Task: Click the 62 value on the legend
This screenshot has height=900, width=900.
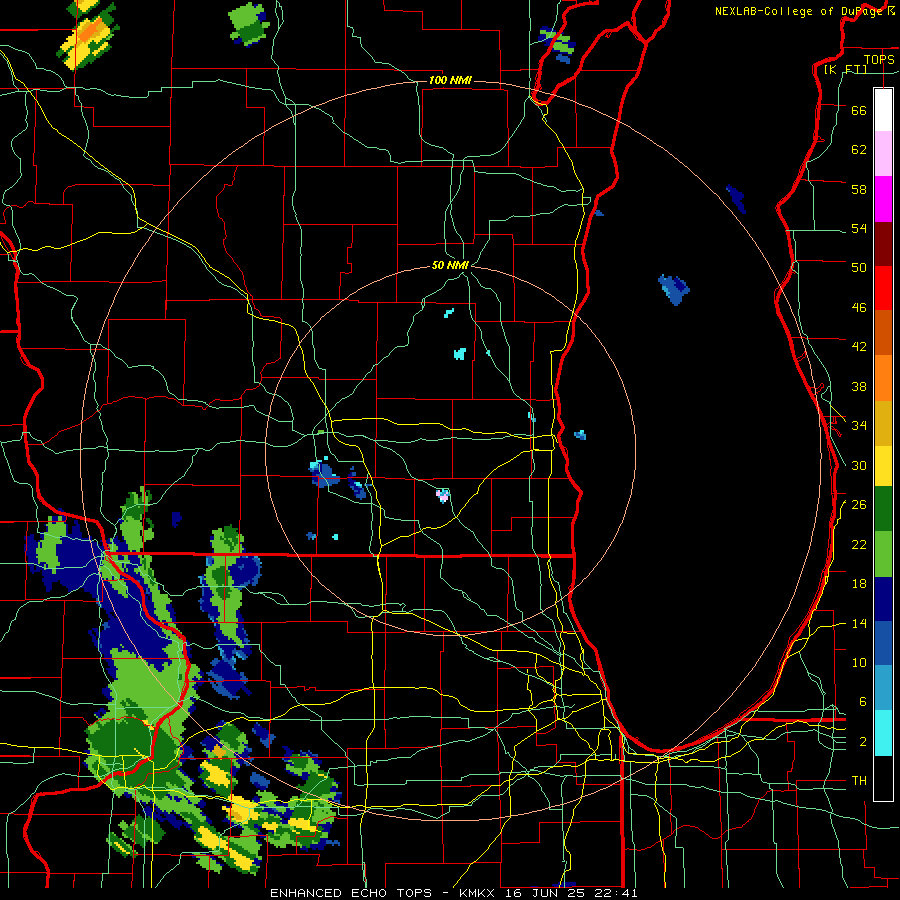Action: [859, 150]
